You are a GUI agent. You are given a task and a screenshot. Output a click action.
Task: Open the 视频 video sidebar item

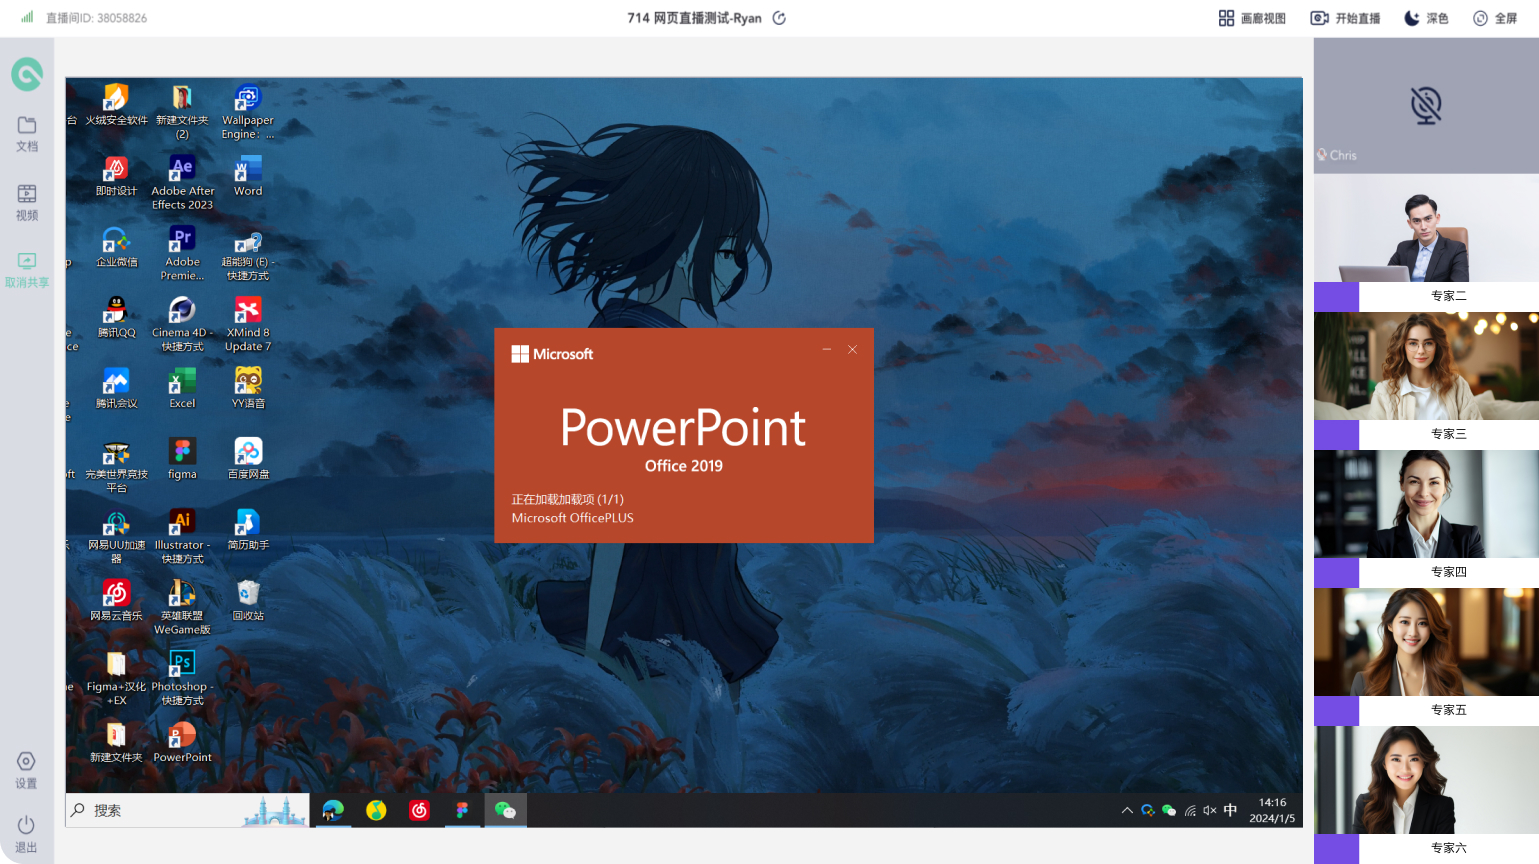pyautogui.click(x=27, y=203)
